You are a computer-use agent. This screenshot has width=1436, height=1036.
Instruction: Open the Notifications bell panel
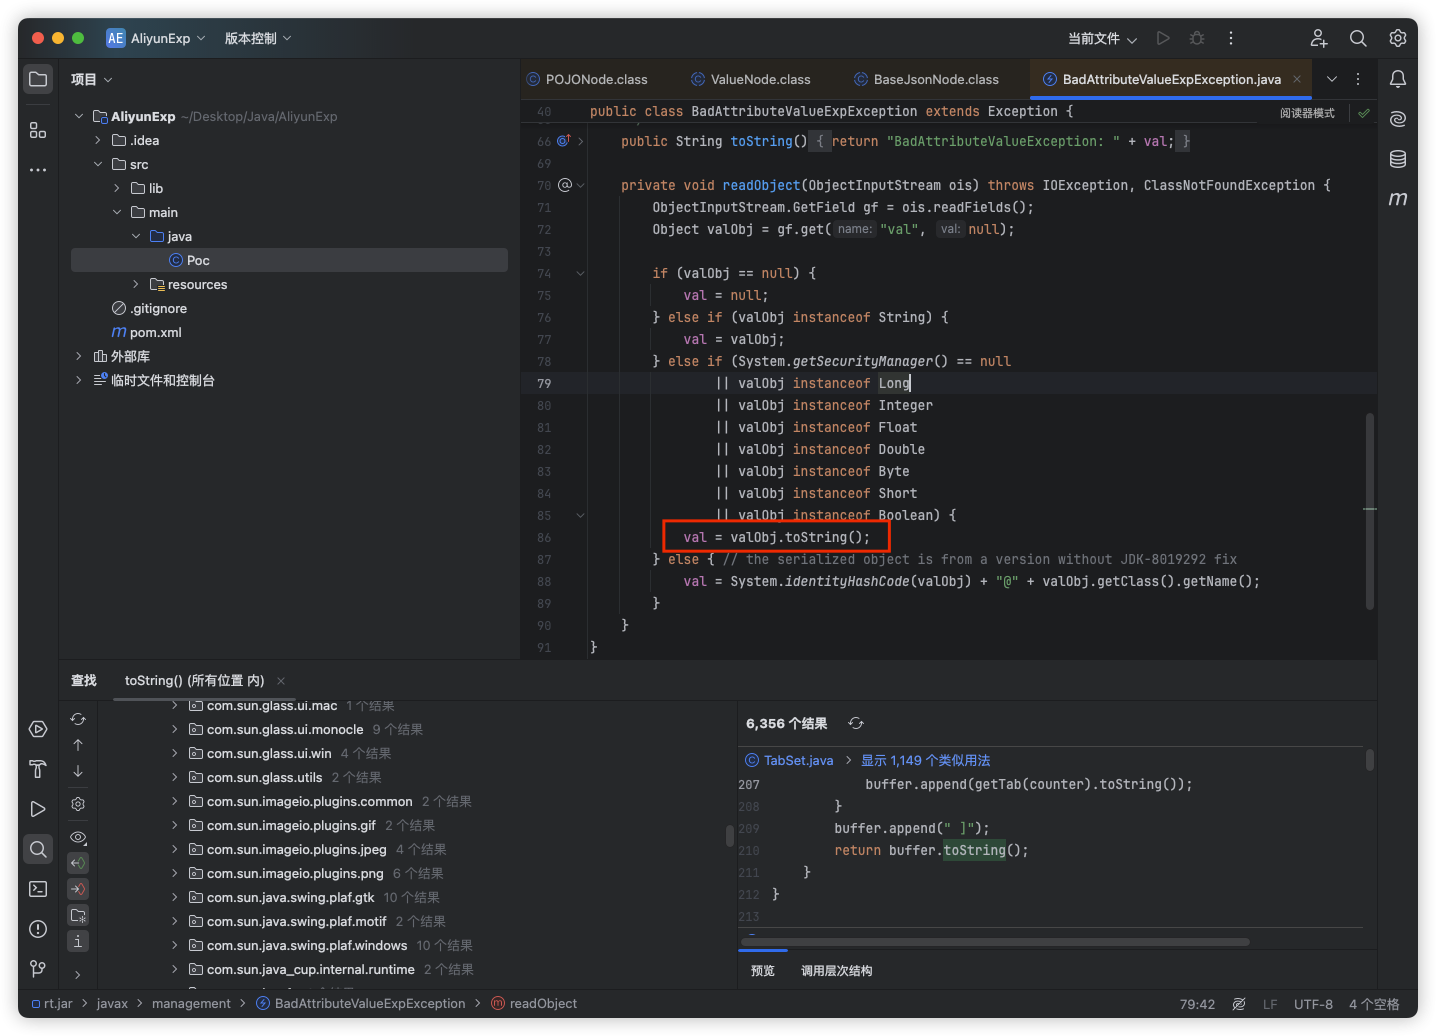pyautogui.click(x=1398, y=79)
